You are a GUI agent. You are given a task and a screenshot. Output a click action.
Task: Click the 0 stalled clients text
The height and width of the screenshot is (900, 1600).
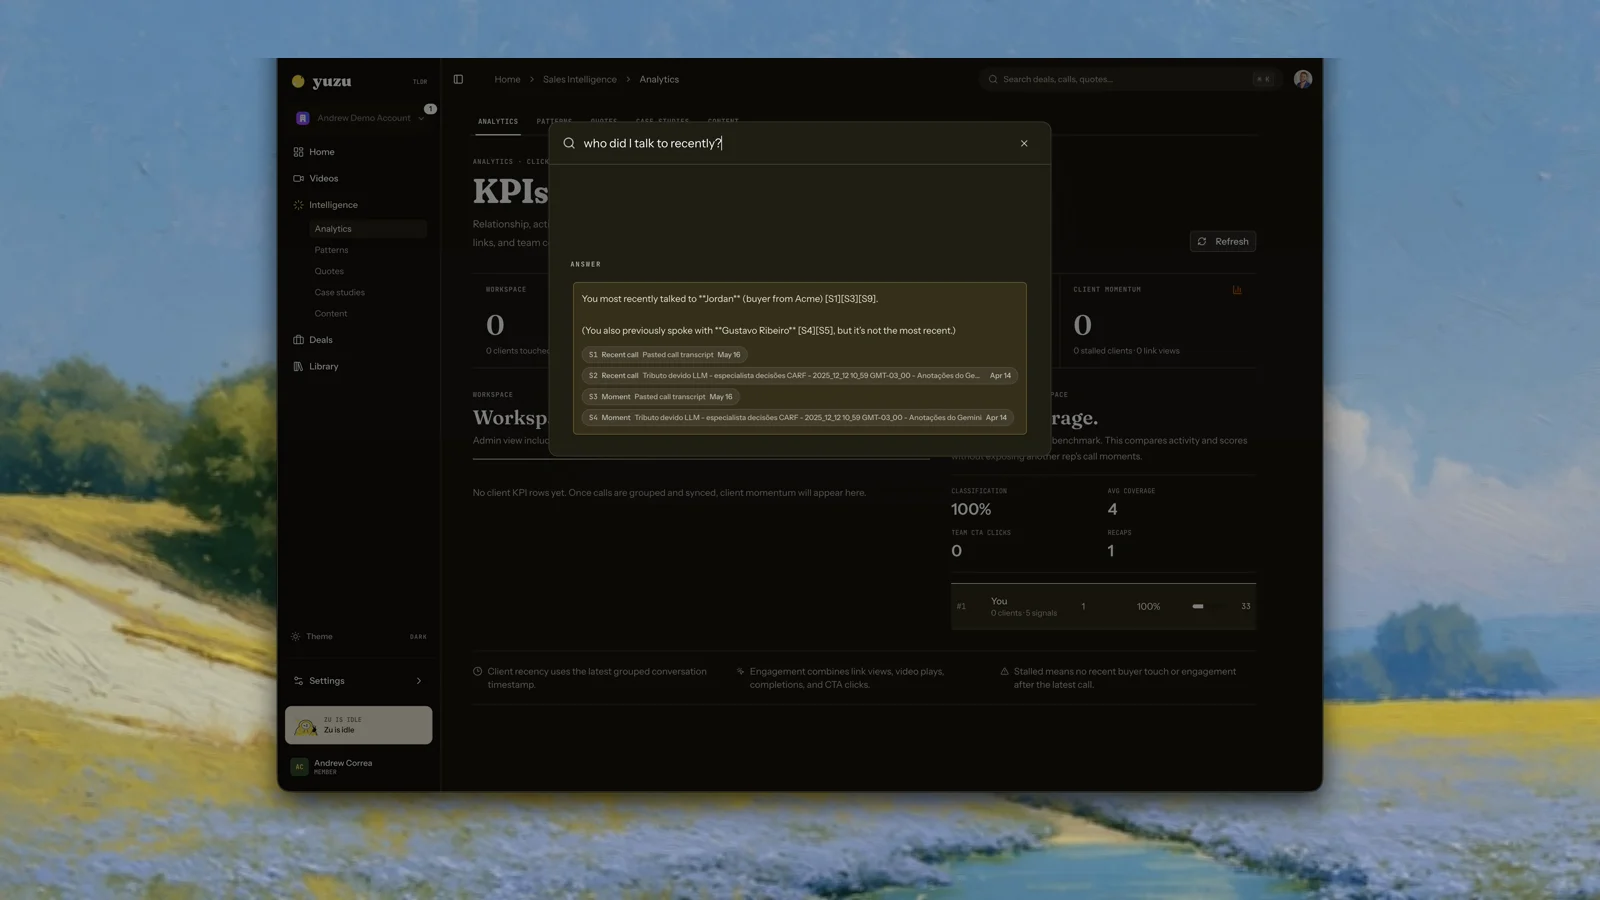(x=1103, y=351)
